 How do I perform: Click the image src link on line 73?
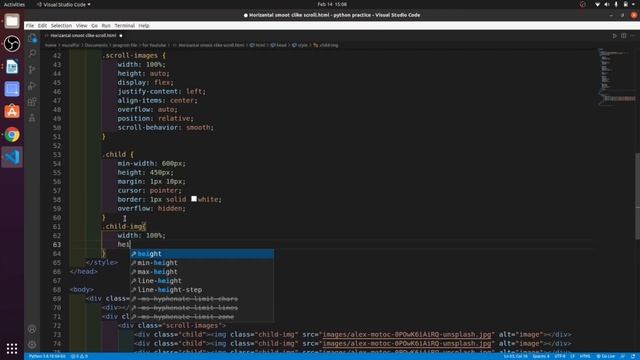[x=407, y=335]
